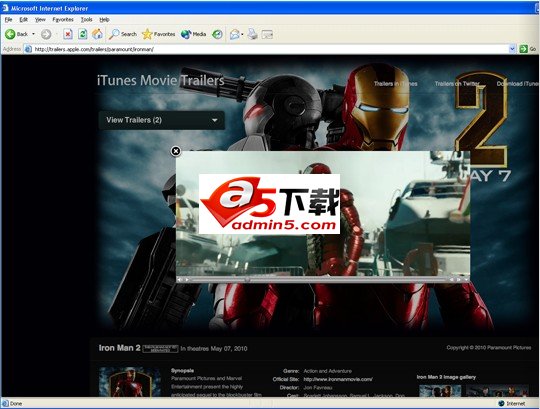540x409 pixels.
Task: Refresh the page with the green arrows icon
Action: (83, 34)
